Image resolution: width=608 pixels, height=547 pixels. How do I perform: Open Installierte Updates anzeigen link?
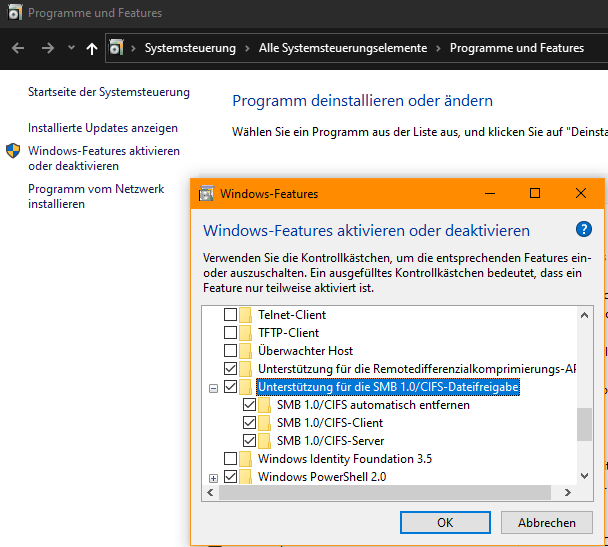coord(103,128)
